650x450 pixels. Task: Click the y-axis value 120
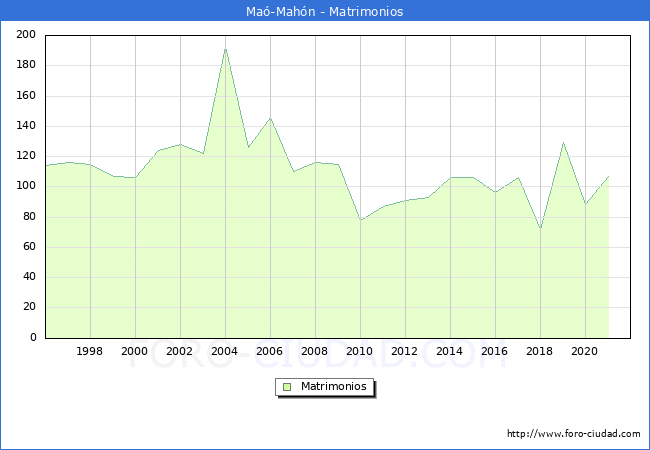pos(26,156)
